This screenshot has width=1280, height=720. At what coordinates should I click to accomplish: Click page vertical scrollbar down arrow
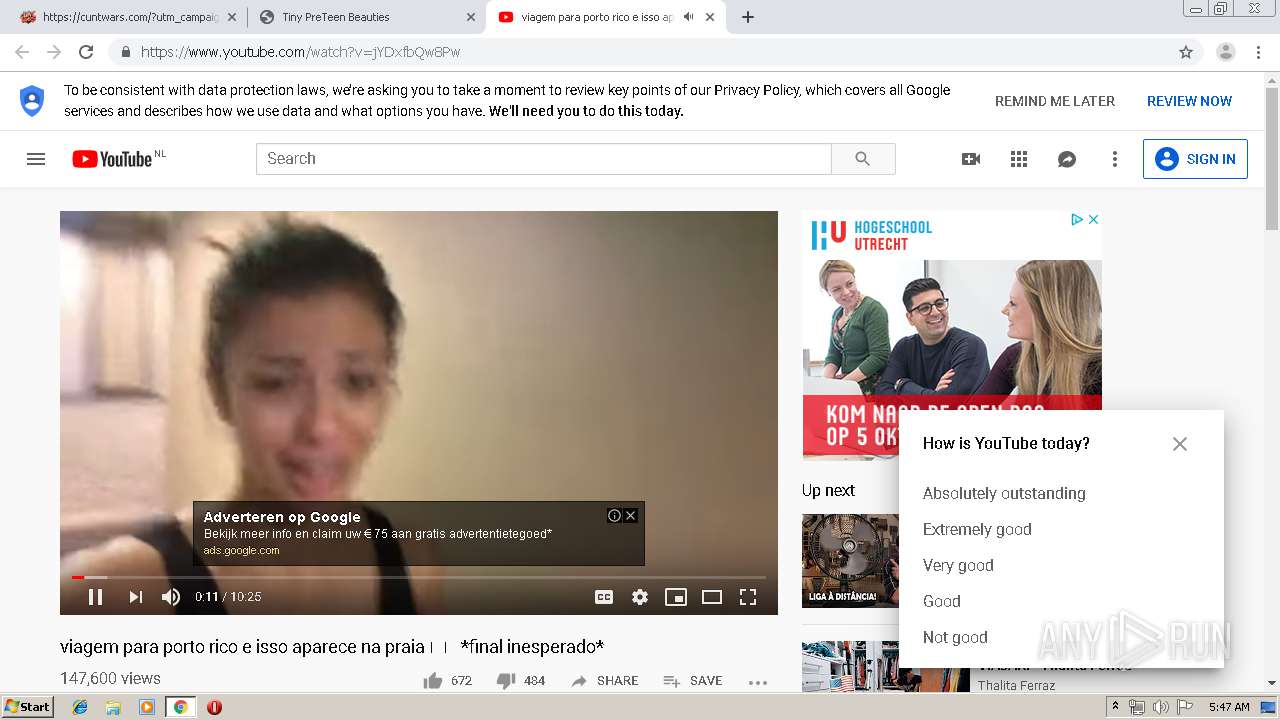click(x=1271, y=683)
